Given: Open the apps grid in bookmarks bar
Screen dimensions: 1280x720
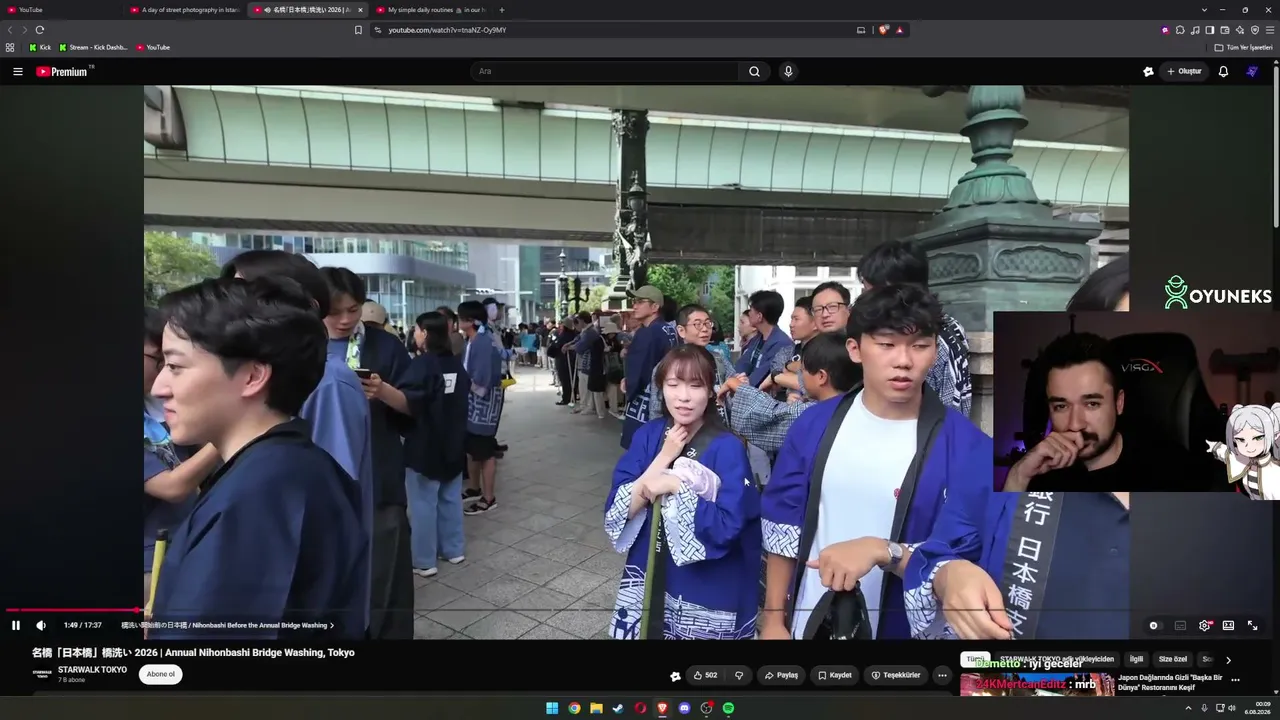Looking at the screenshot, I should pyautogui.click(x=10, y=47).
